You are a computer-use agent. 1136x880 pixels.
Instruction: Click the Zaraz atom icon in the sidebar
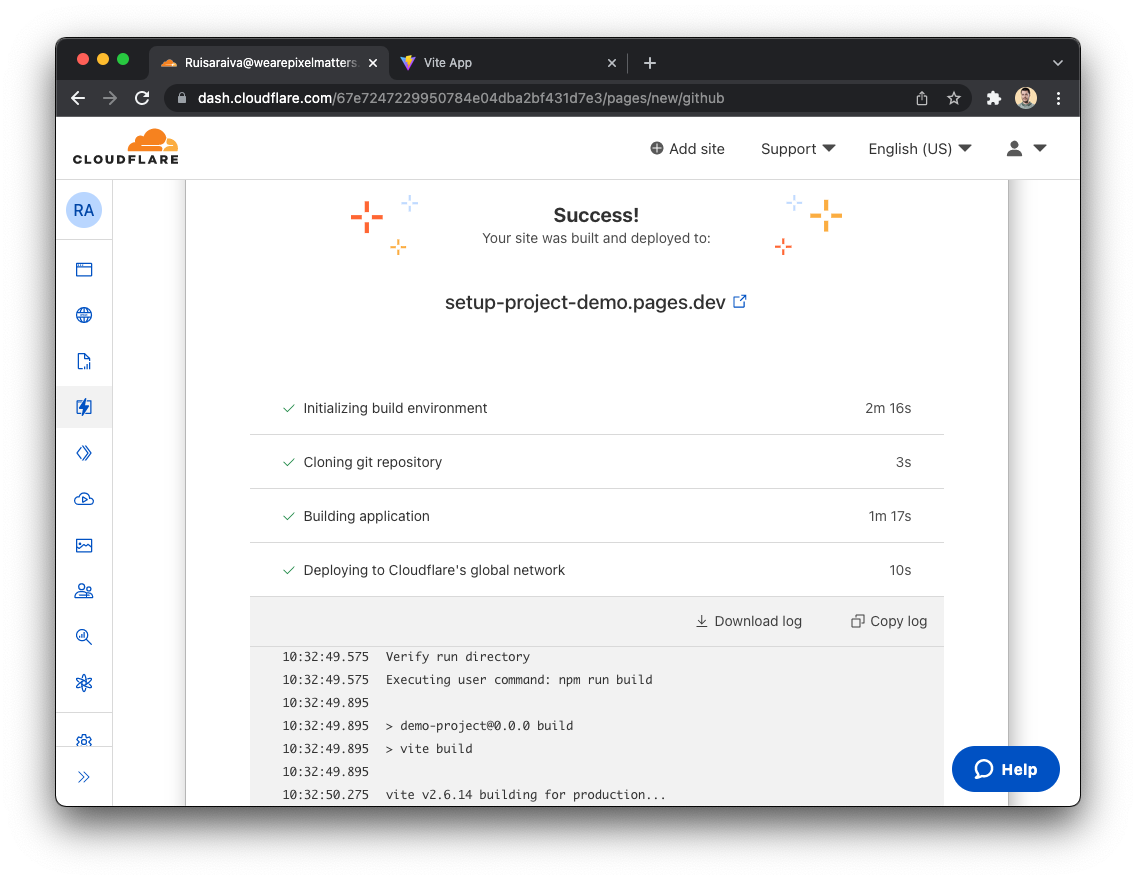click(x=84, y=683)
